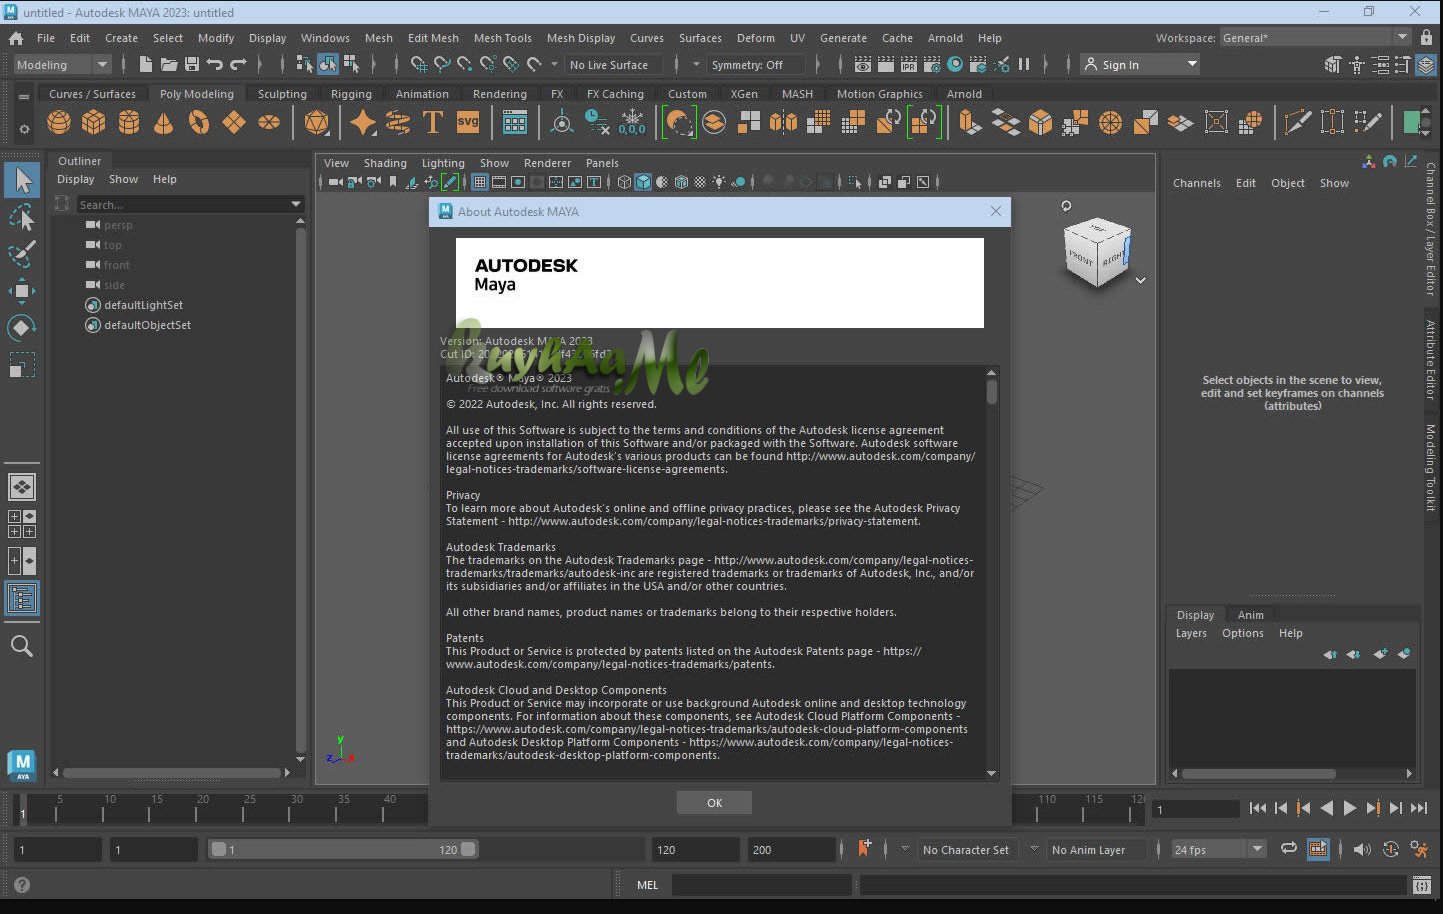Switch to the Anim layer tab

pos(1250,615)
